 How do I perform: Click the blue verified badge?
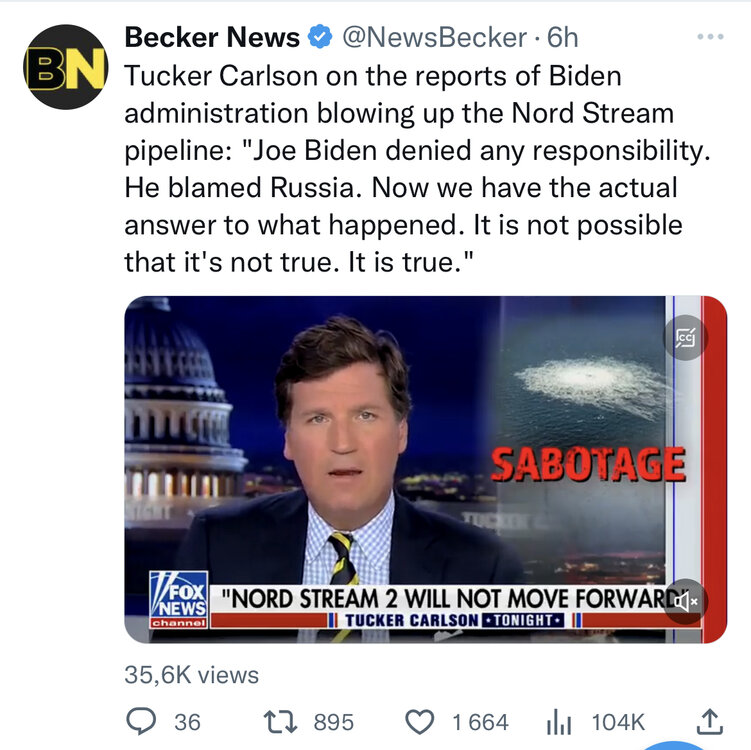320,39
